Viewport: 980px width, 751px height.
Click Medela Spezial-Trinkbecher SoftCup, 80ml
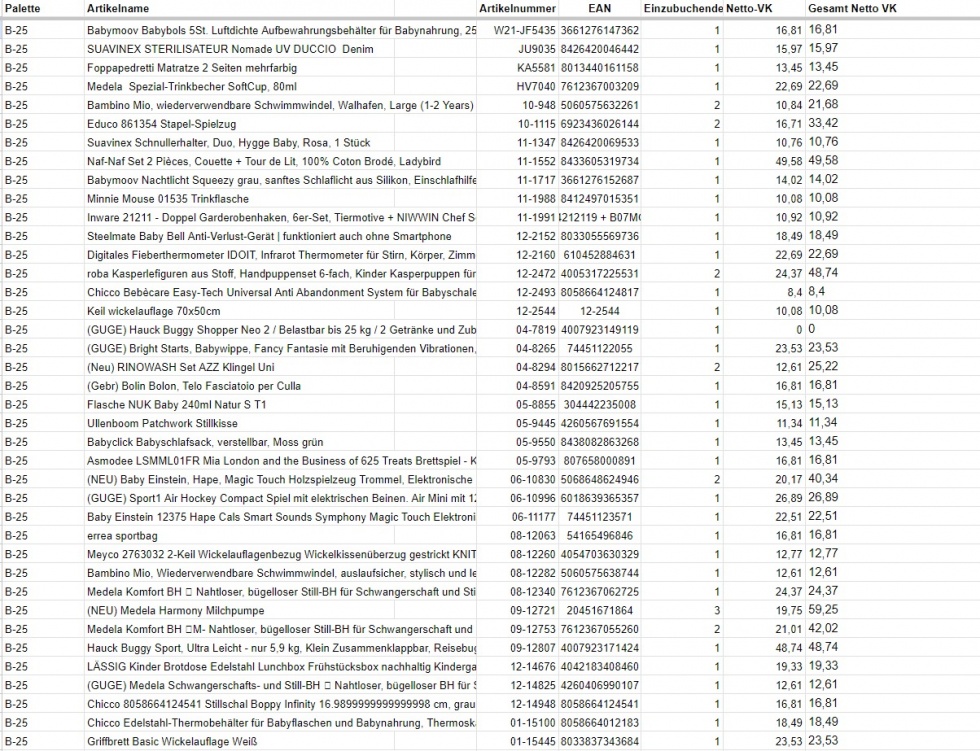click(192, 86)
